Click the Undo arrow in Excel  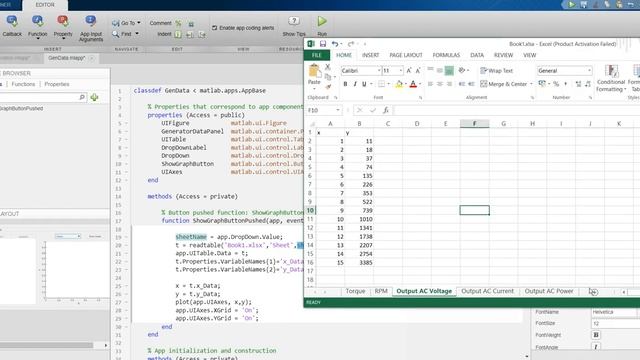(x=335, y=44)
